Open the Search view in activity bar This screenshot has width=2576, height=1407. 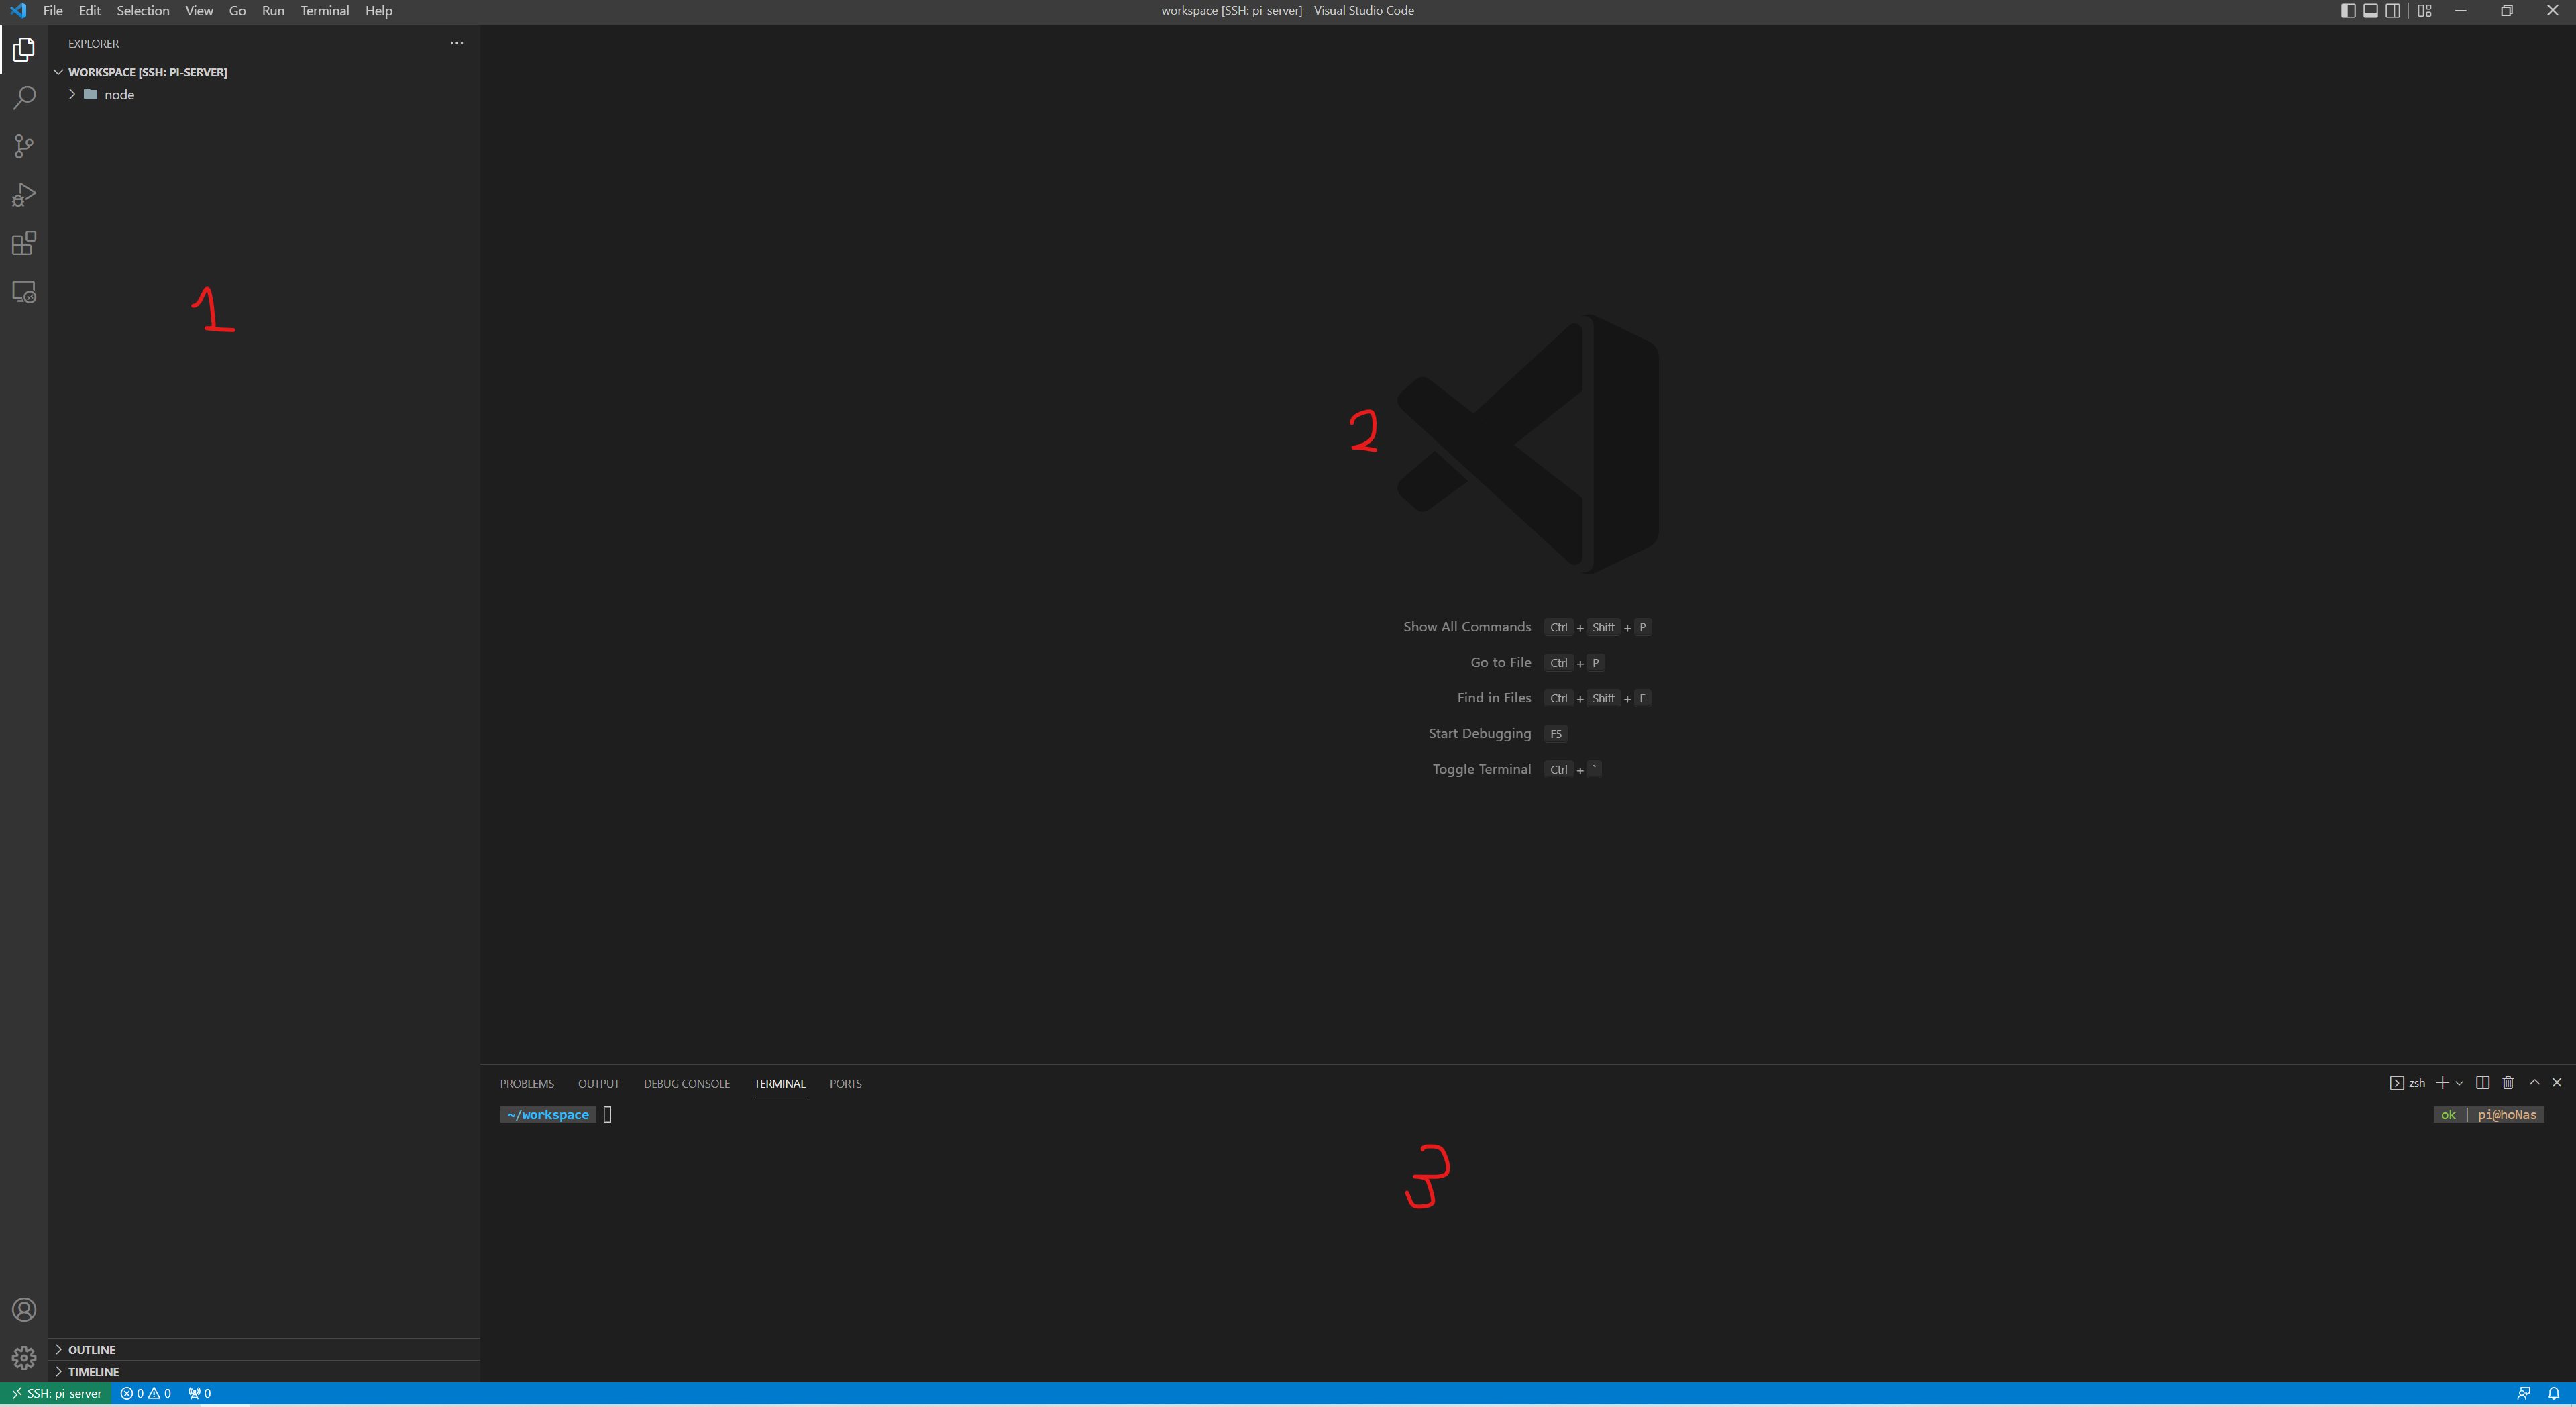(x=24, y=98)
